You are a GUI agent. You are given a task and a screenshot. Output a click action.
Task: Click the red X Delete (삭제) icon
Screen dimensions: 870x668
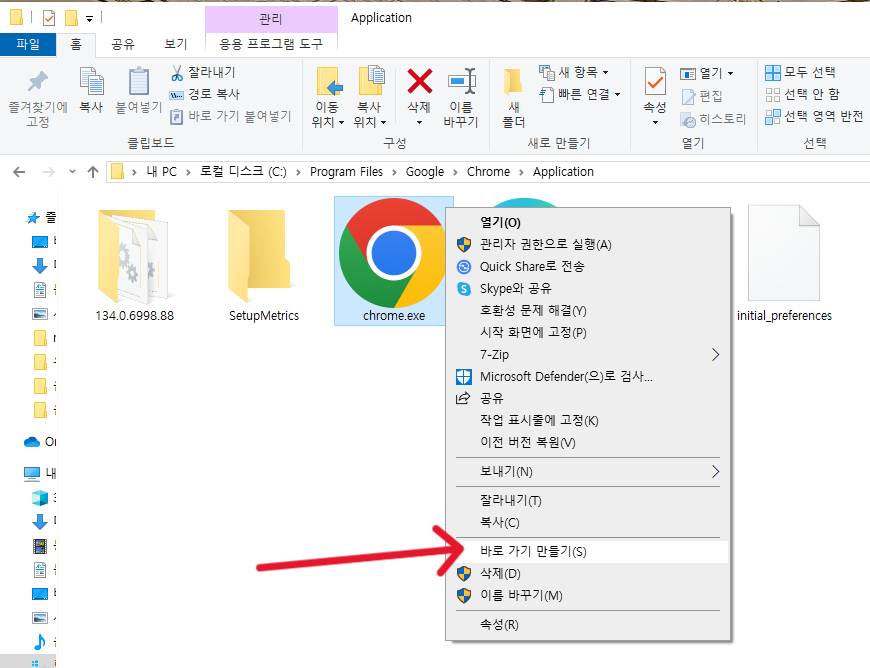(x=419, y=81)
